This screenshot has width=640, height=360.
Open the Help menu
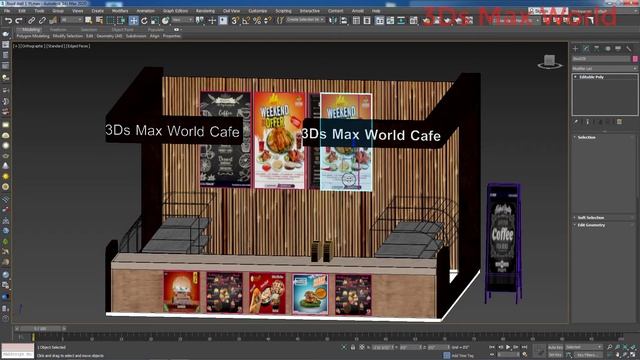376,11
